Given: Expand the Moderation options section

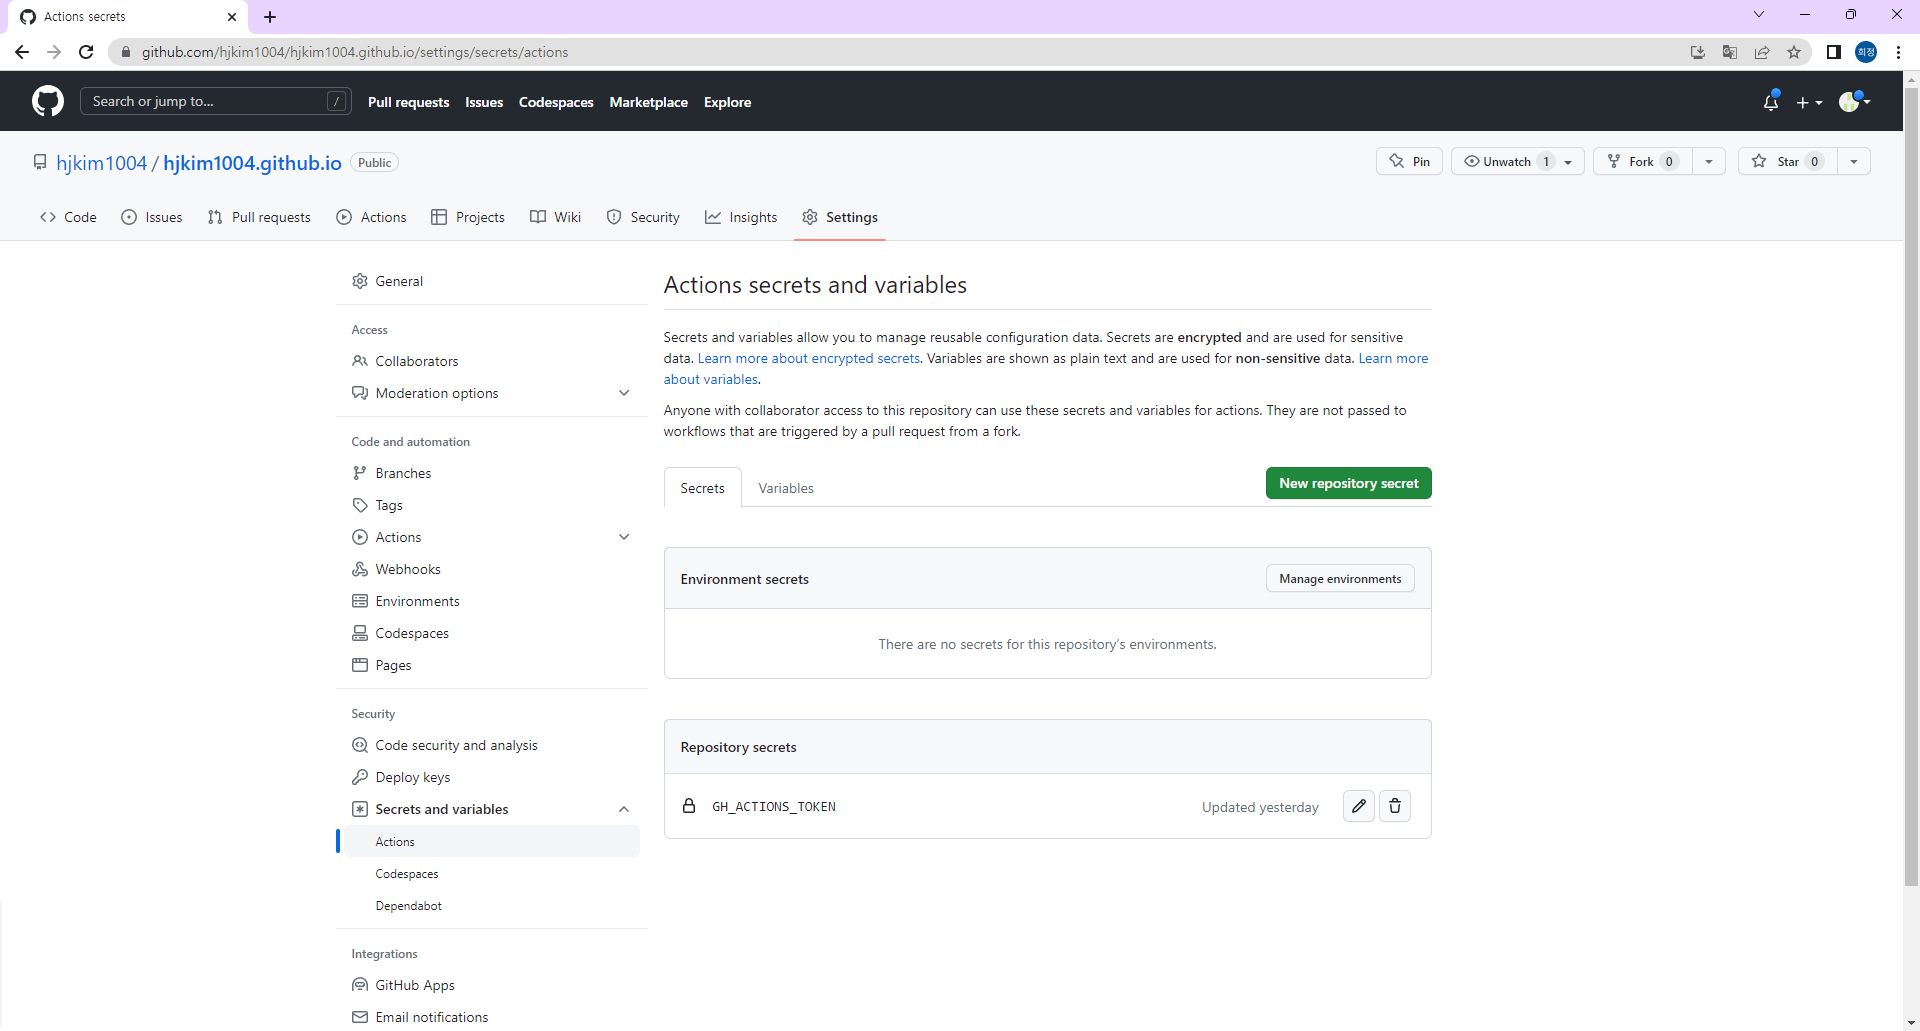Looking at the screenshot, I should click(624, 393).
